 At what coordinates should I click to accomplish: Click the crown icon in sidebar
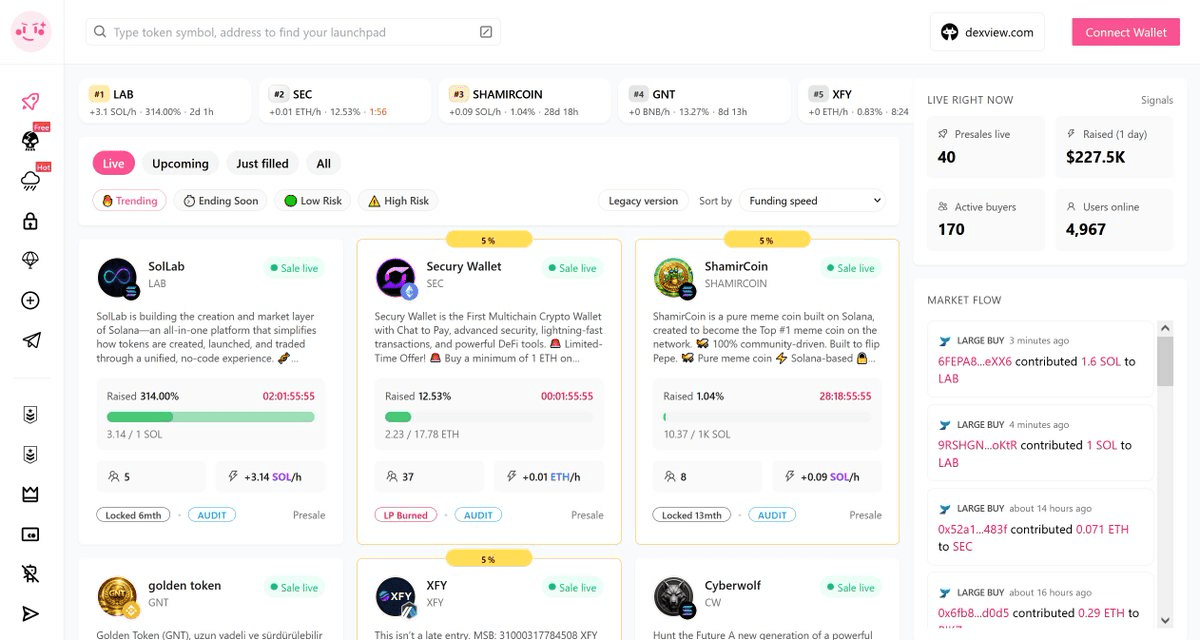click(x=31, y=495)
